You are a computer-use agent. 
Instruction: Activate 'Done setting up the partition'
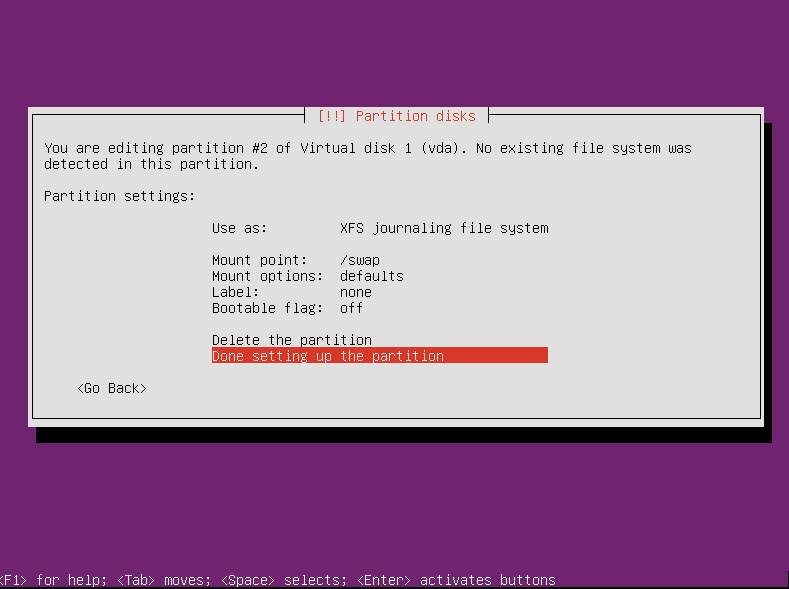380,356
